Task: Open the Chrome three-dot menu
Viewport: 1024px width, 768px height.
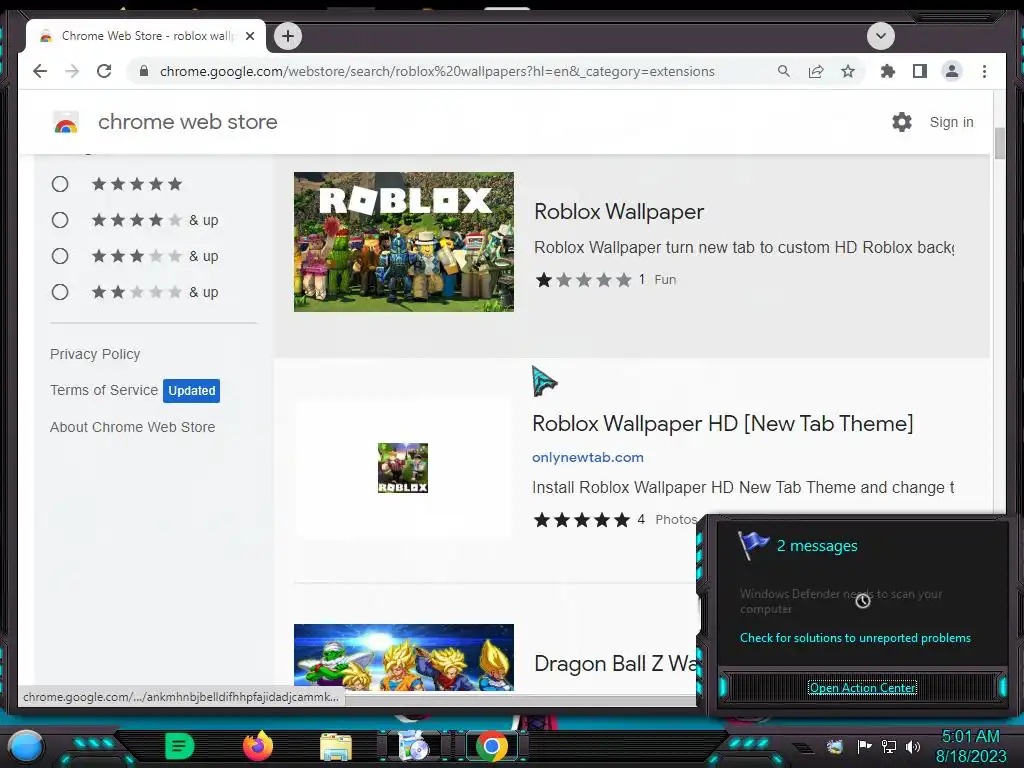Action: click(984, 71)
